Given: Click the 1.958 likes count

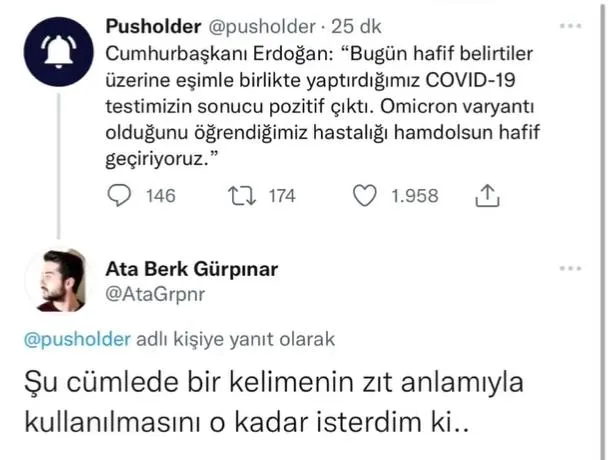Looking at the screenshot, I should coord(413,197).
